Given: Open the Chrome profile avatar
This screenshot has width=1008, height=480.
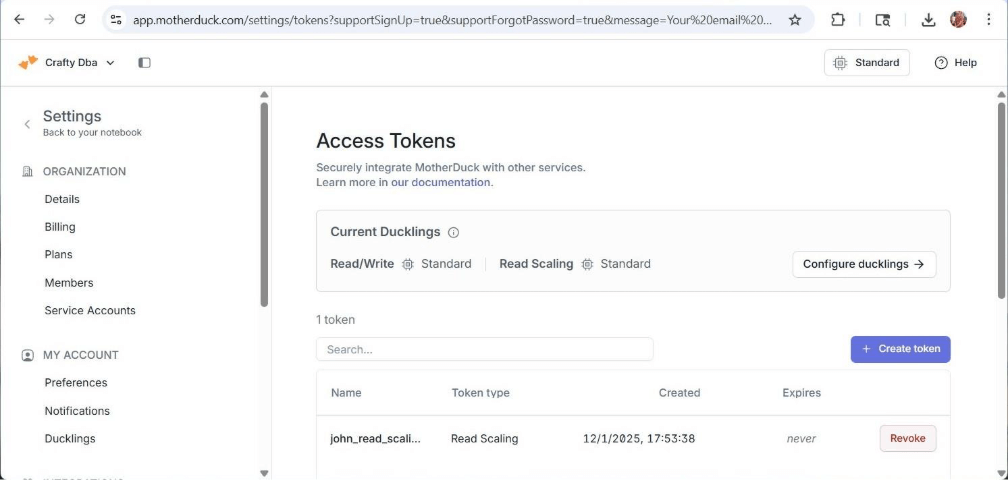Looking at the screenshot, I should 958,19.
